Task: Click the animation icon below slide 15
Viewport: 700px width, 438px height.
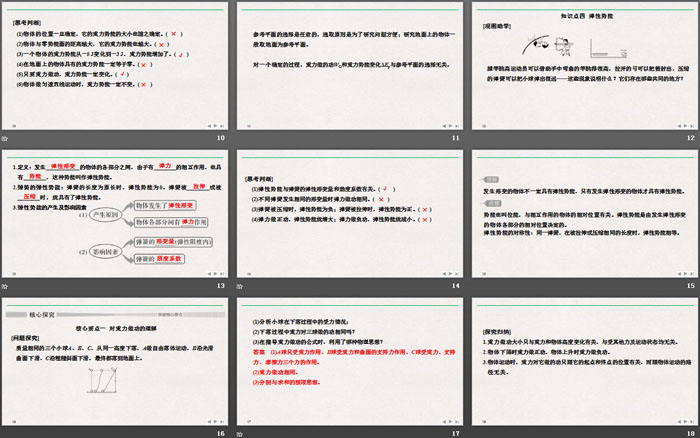Action: (x=473, y=285)
